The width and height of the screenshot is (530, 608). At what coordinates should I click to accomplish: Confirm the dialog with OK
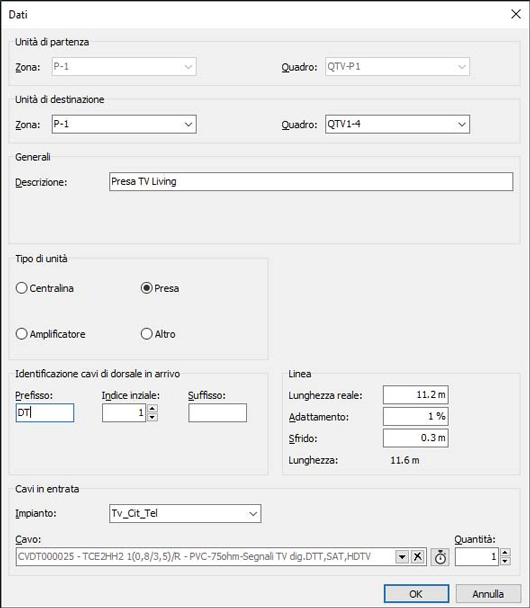pyautogui.click(x=416, y=594)
